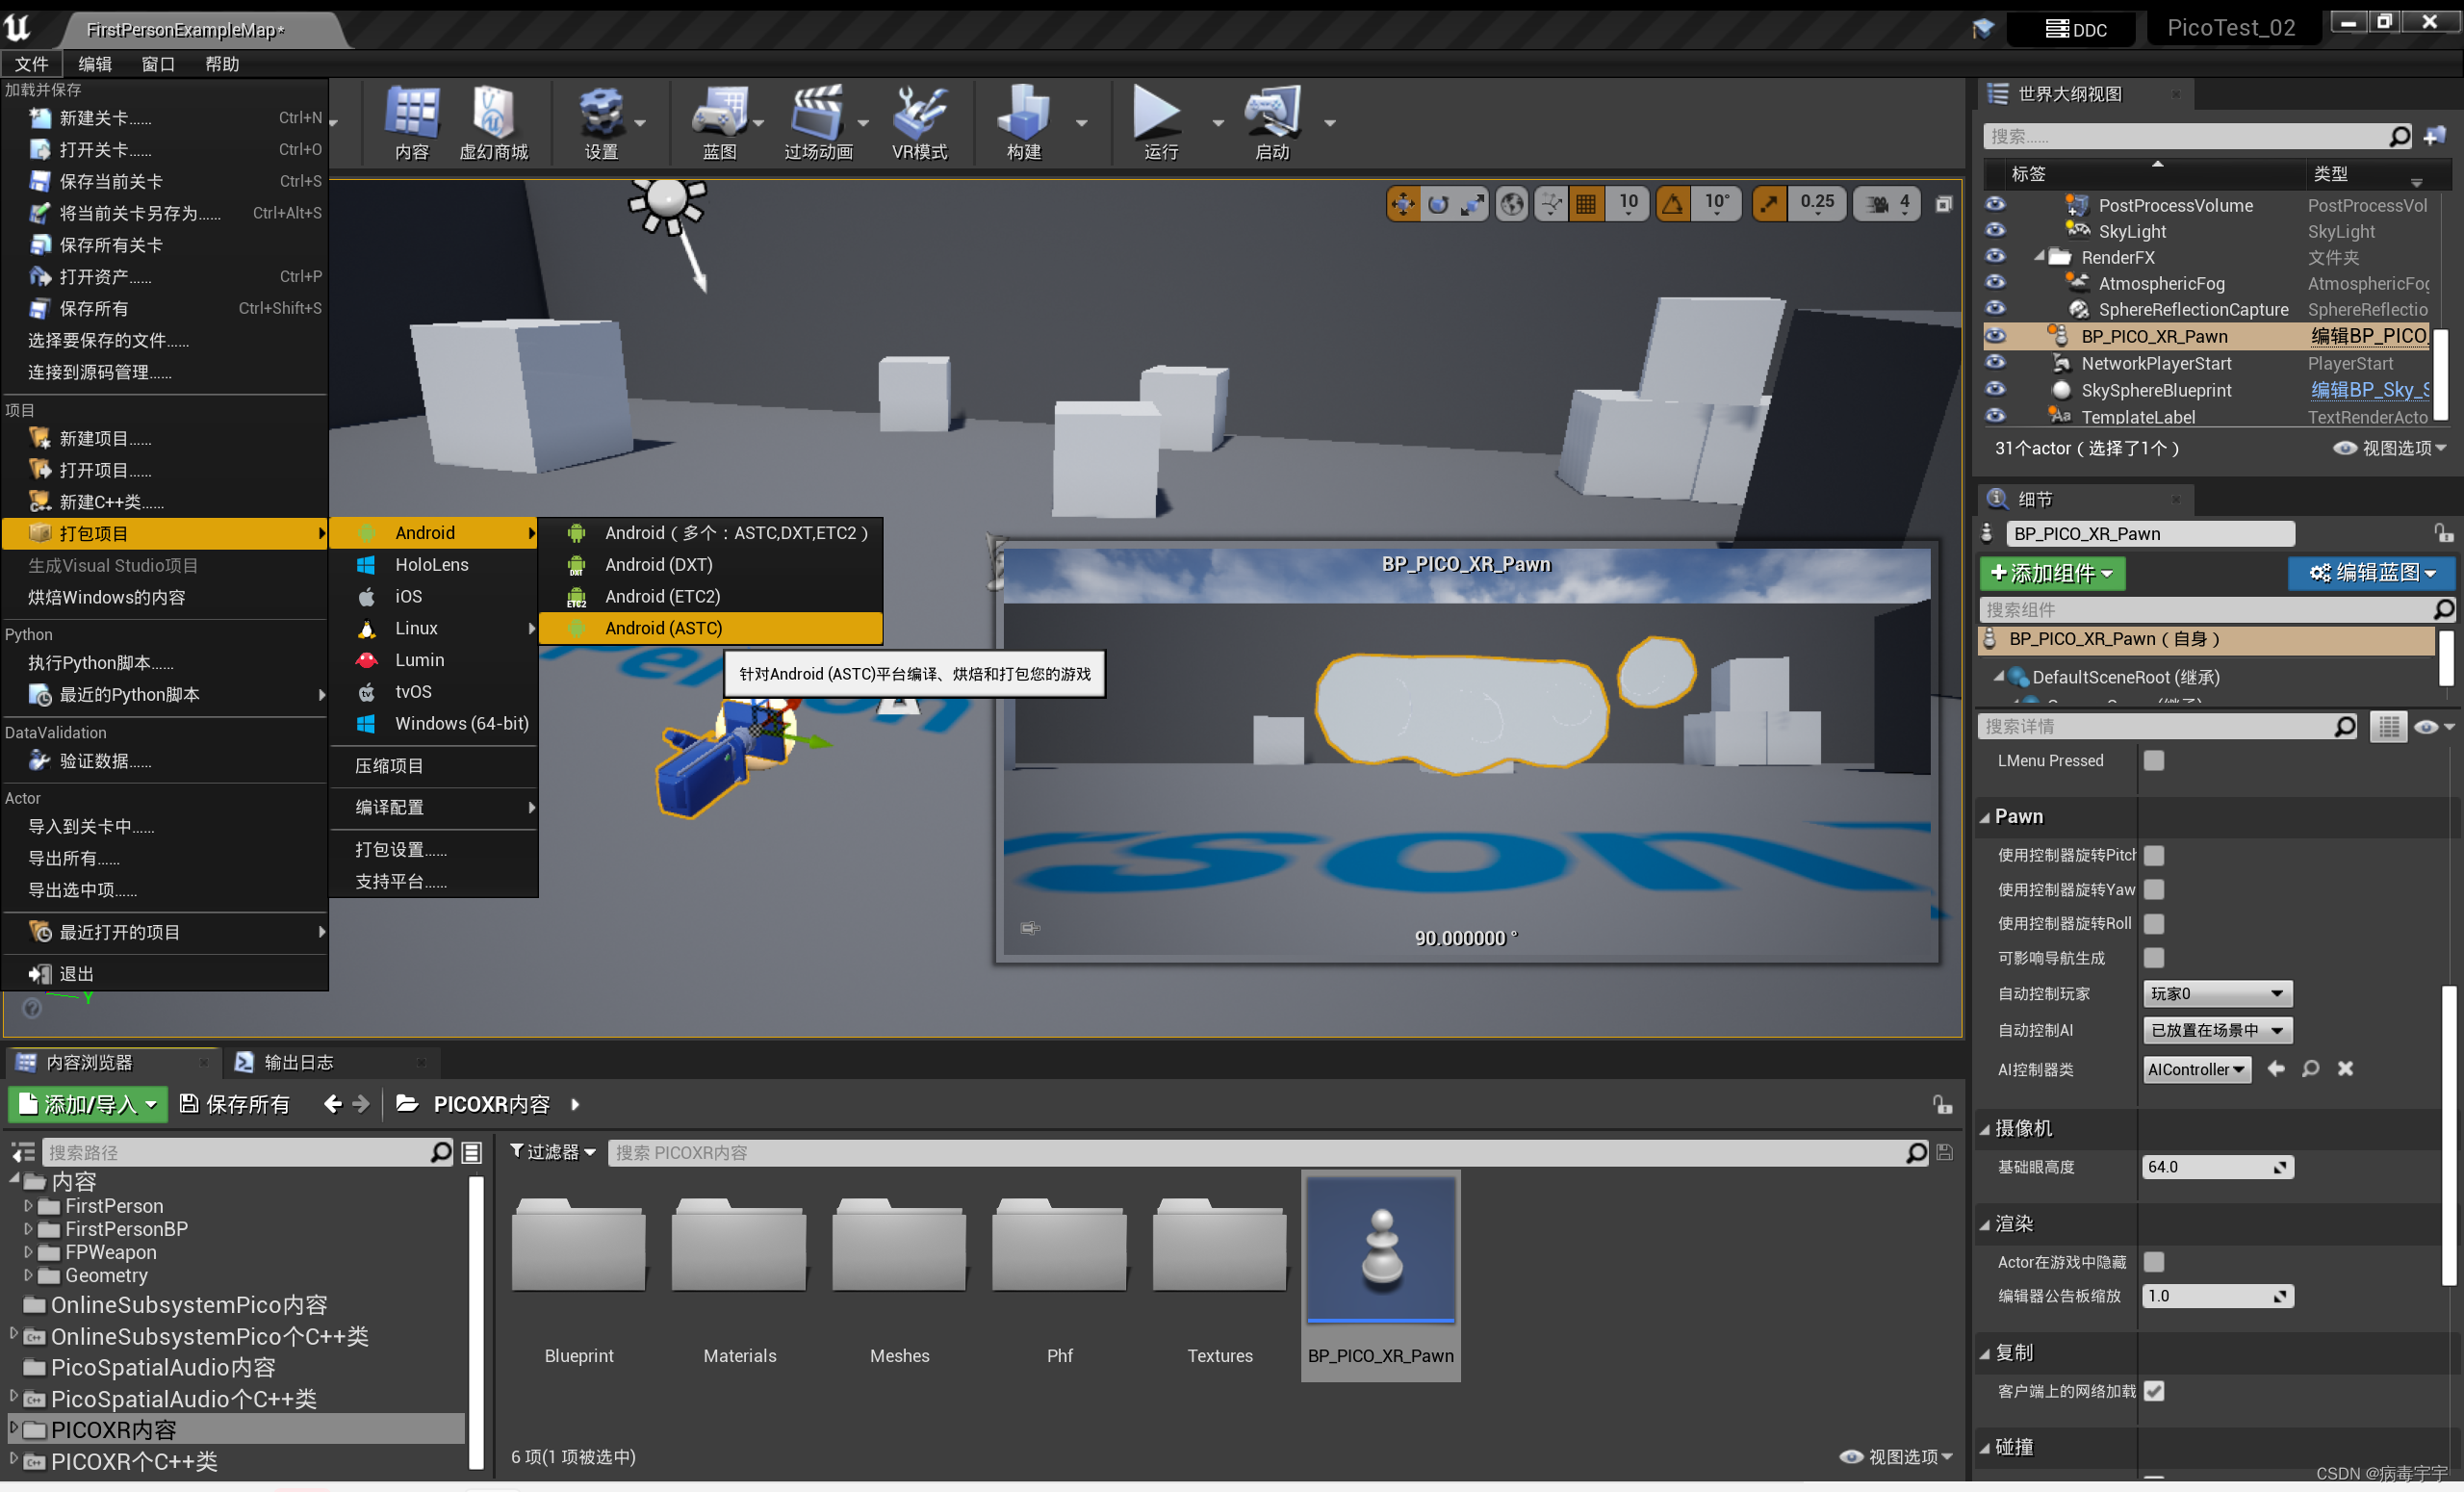Click the 编辑蓝图 button

pos(2370,573)
